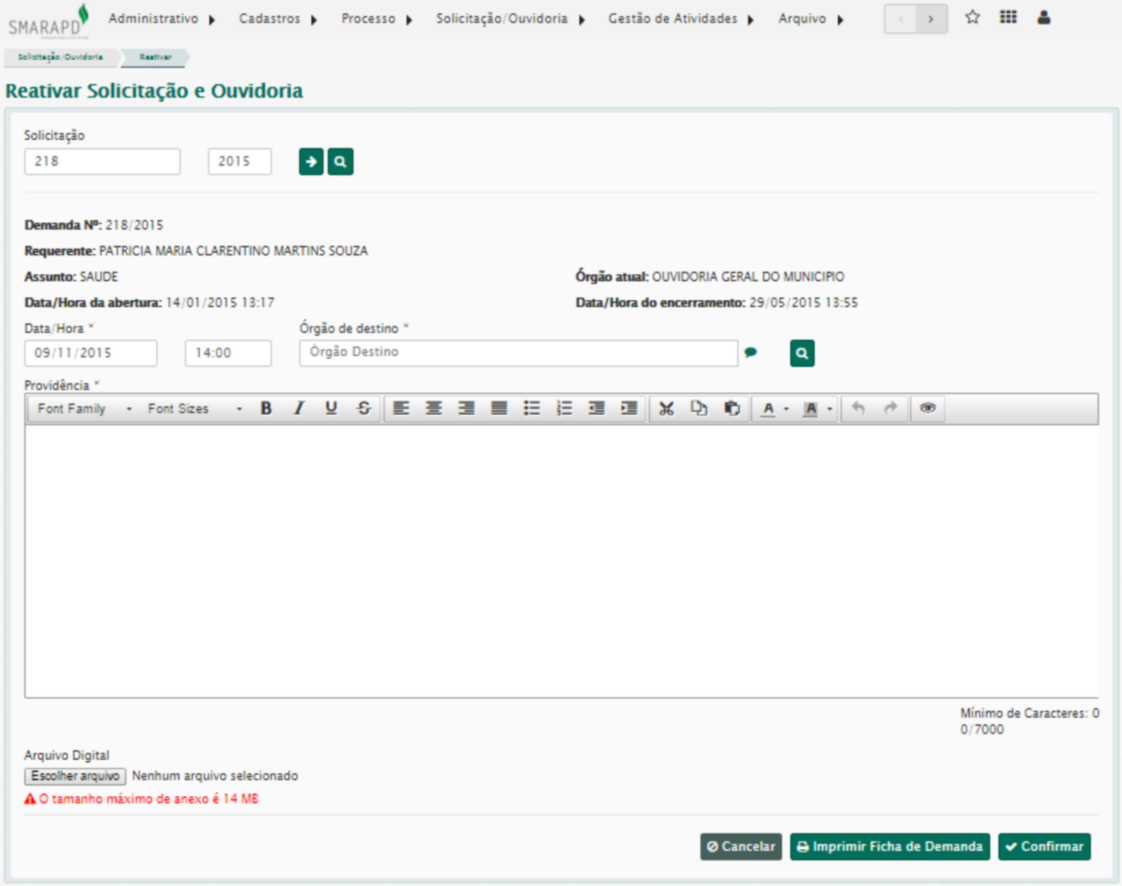The image size is (1122, 886).
Task: Insert a numbered list
Action: (x=564, y=409)
